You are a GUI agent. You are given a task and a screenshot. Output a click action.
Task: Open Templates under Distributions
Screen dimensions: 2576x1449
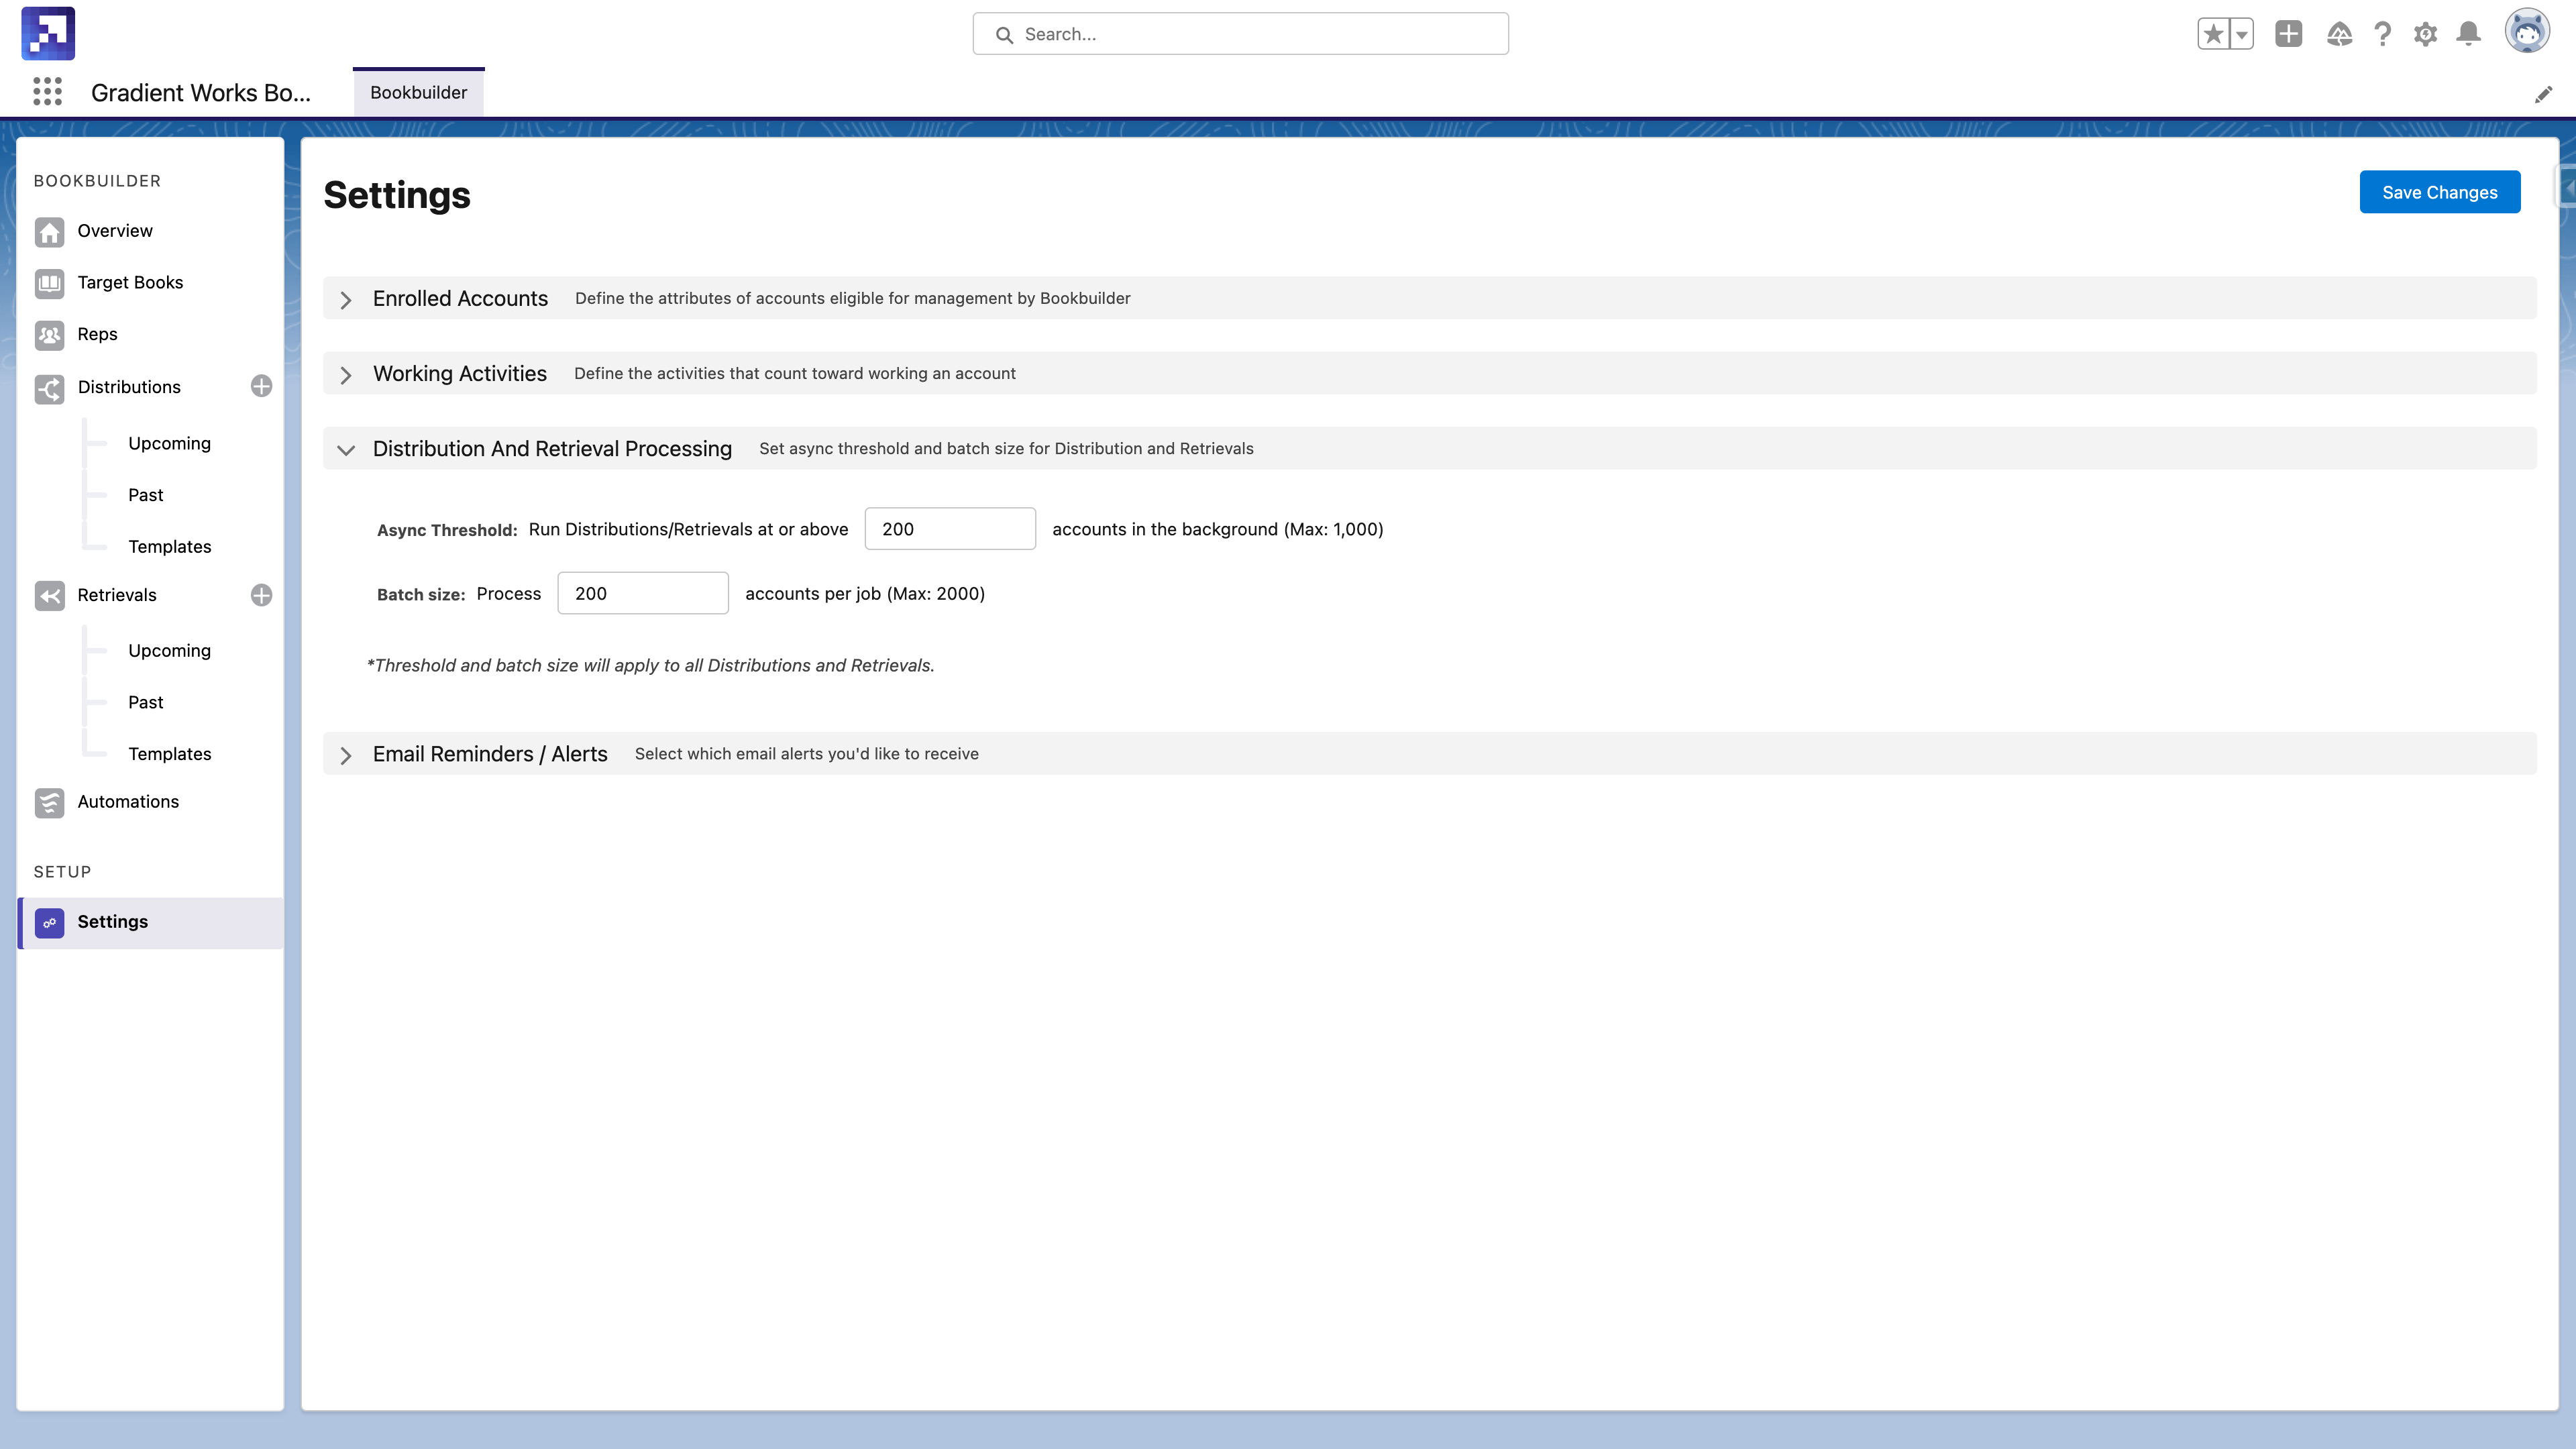click(169, 547)
